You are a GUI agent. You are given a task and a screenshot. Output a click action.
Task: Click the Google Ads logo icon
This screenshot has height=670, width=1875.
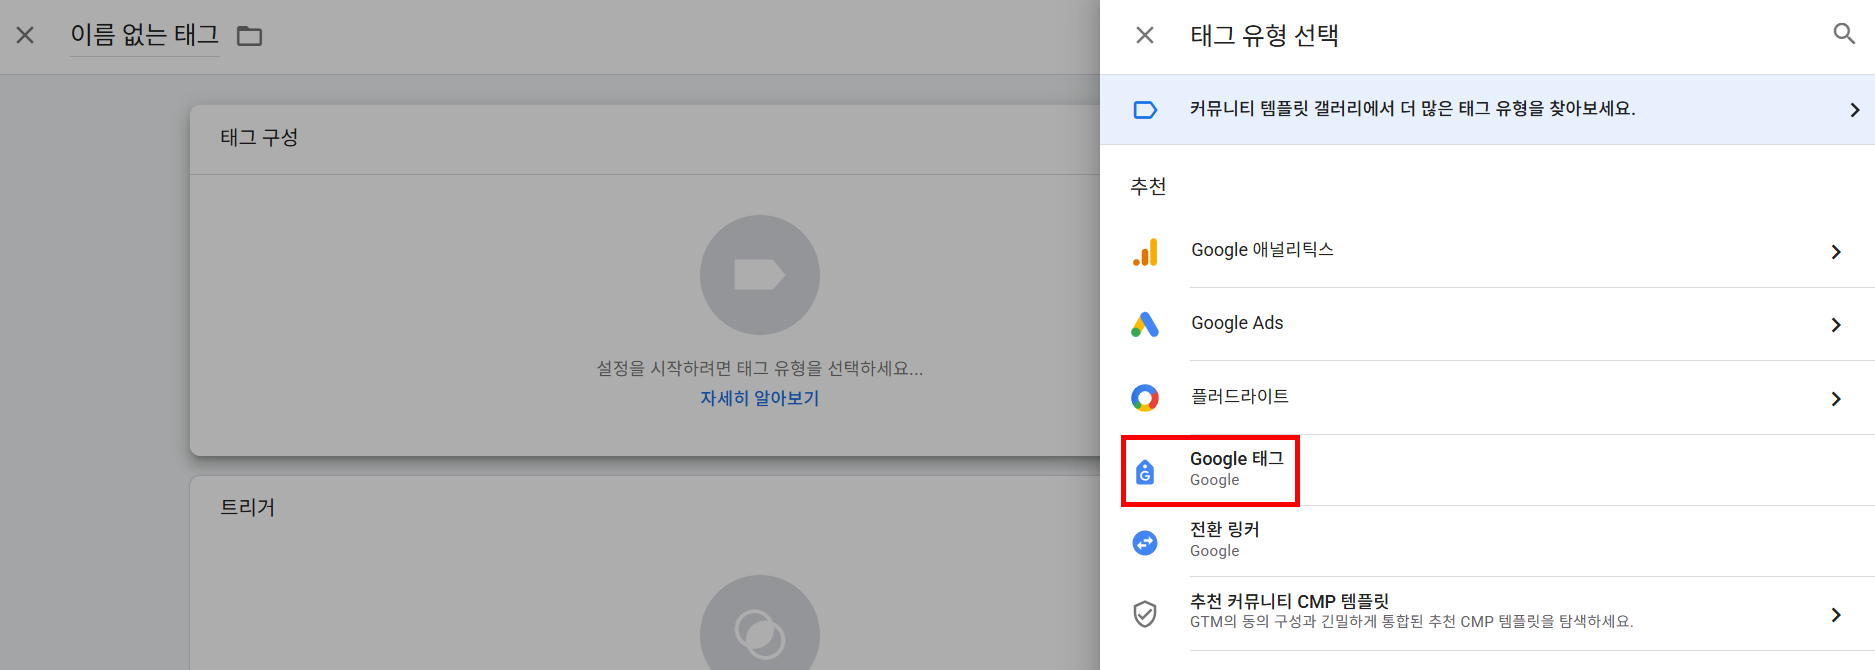1145,324
